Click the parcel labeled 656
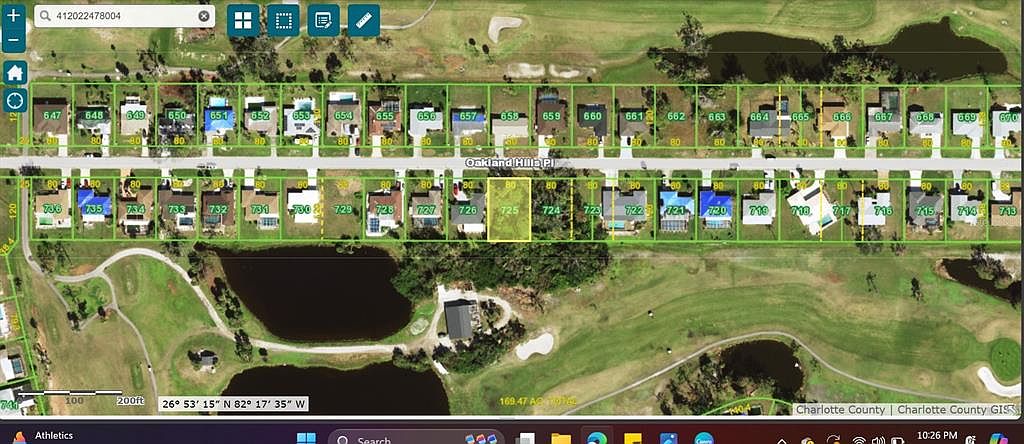Viewport: 1024px width, 444px height. click(427, 116)
